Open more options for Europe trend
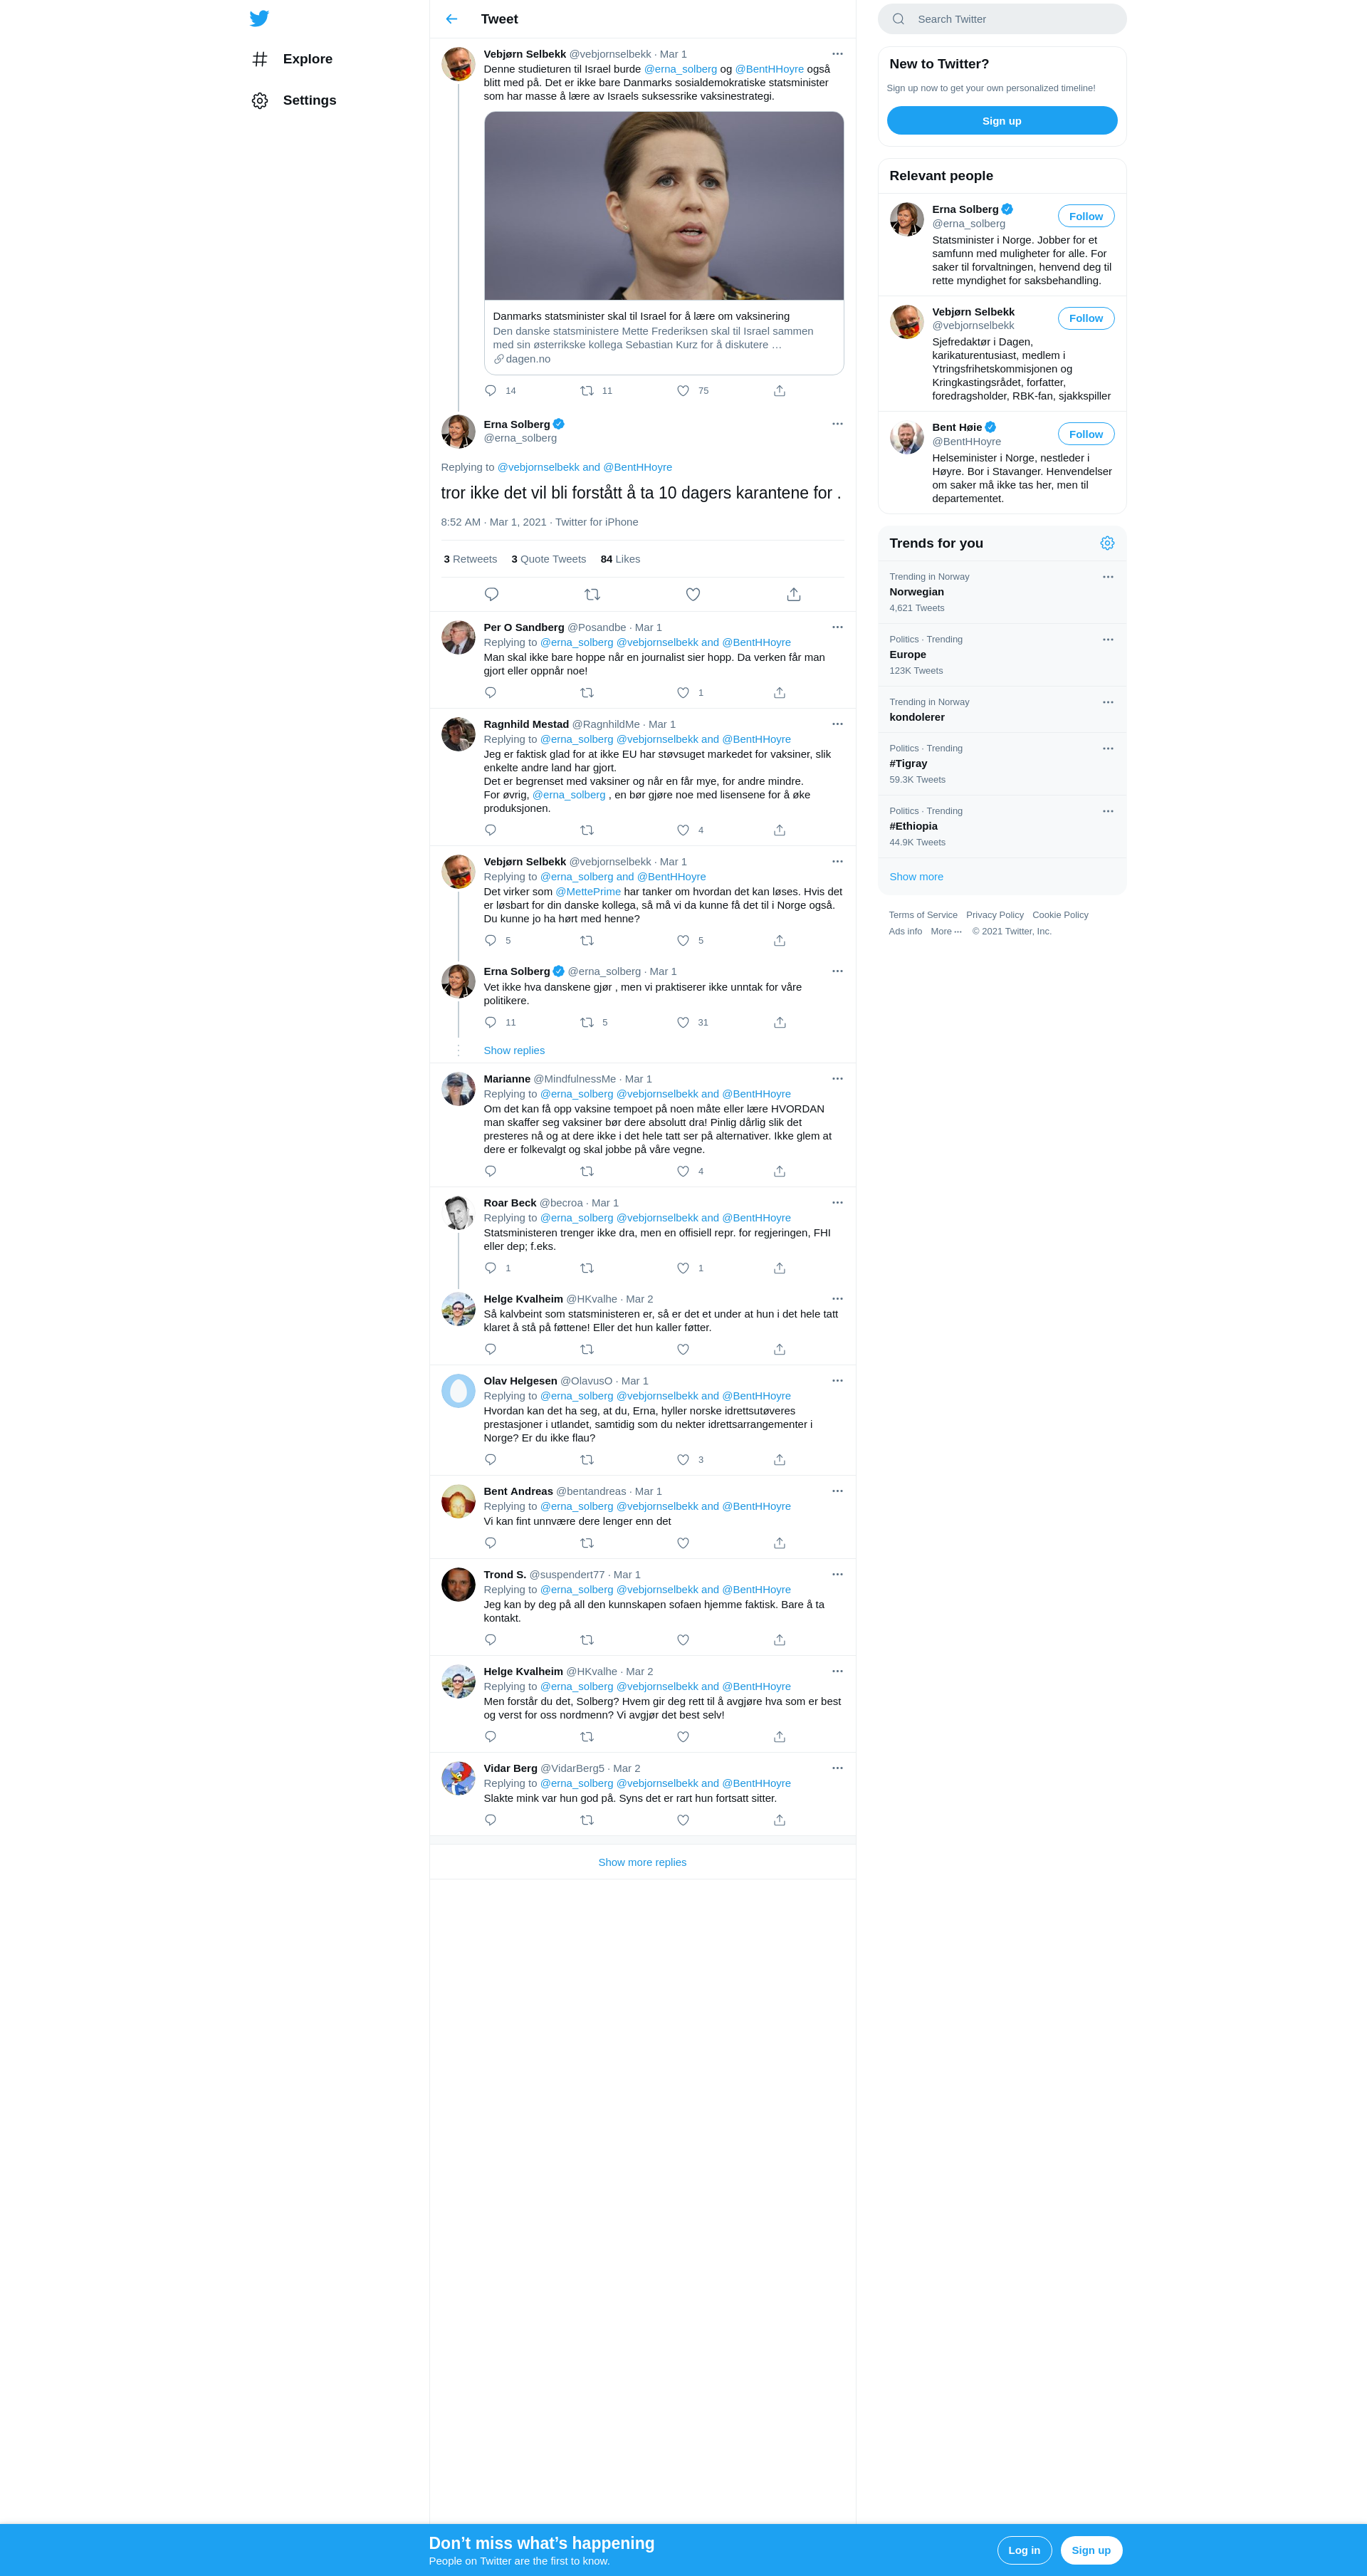Image resolution: width=1367 pixels, height=2576 pixels. 1107,639
